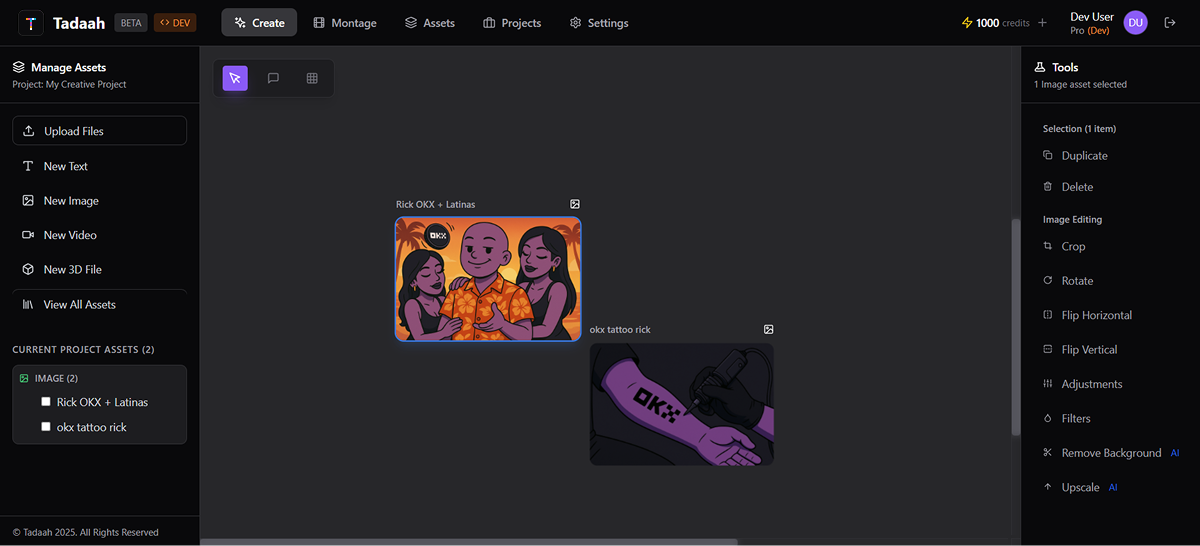The width and height of the screenshot is (1200, 546).
Task: Run the Upscale AI tool
Action: (1080, 487)
